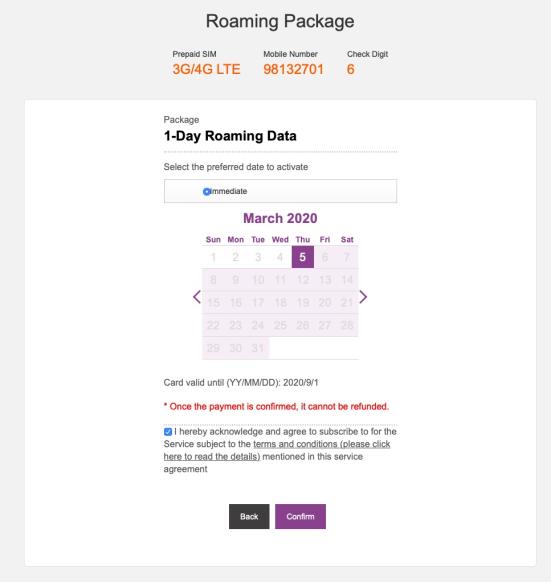
Task: Click the March 2020 month heading
Action: (280, 218)
